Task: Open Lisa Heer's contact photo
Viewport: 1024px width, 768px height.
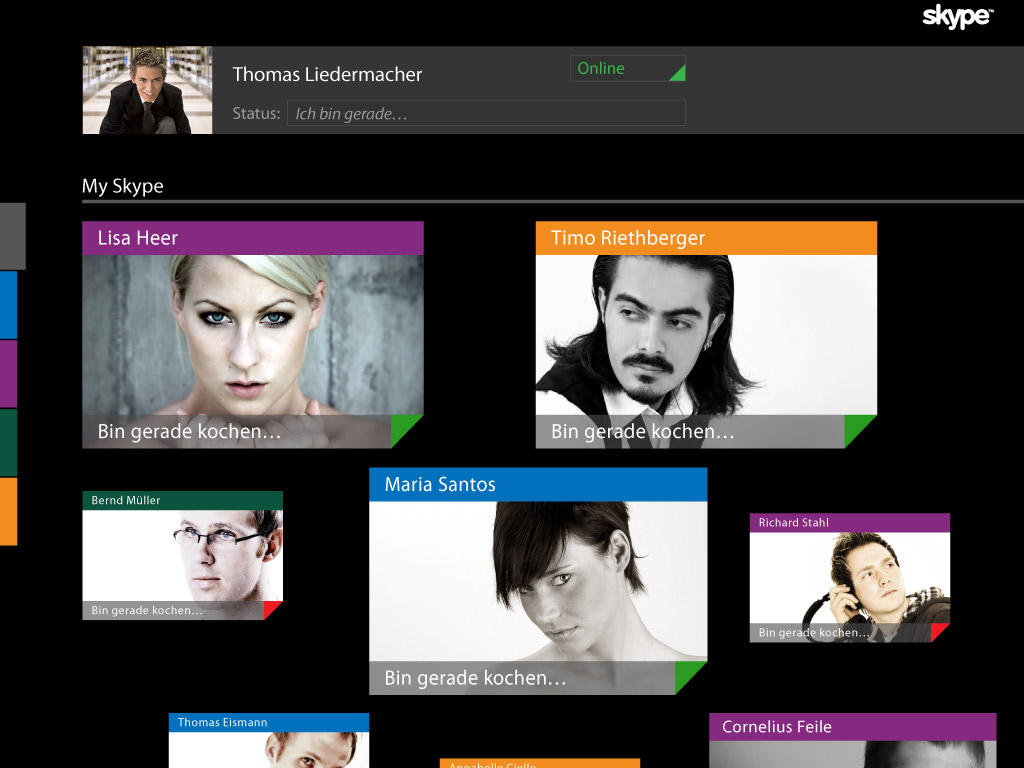Action: tap(253, 335)
